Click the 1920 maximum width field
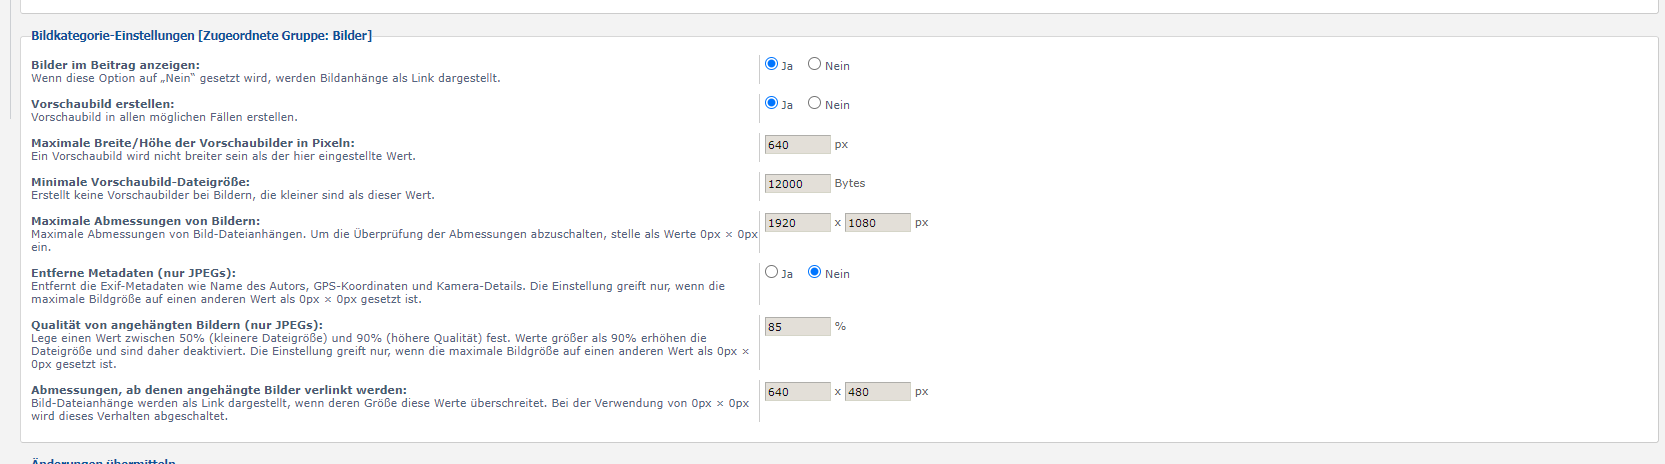The width and height of the screenshot is (1665, 464). pyautogui.click(x=797, y=223)
